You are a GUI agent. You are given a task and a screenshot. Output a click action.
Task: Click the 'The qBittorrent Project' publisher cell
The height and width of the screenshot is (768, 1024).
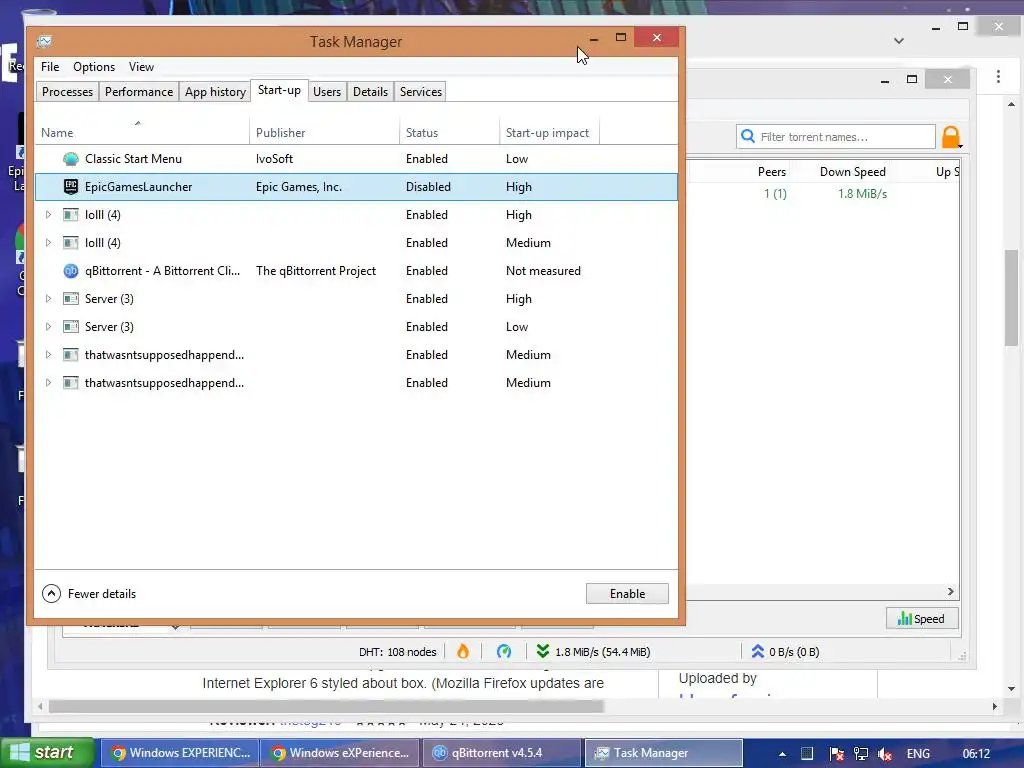[x=315, y=270]
